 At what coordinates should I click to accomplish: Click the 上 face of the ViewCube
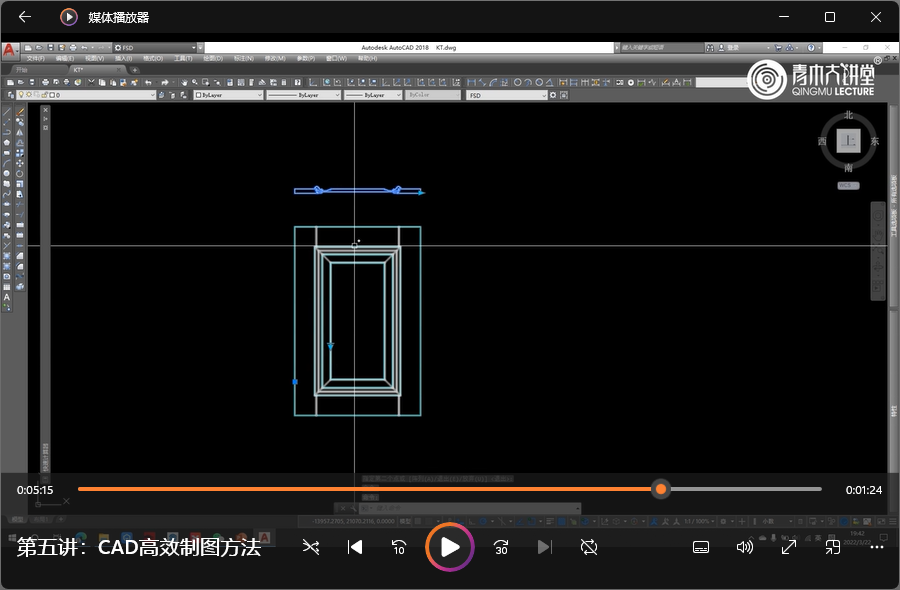848,141
